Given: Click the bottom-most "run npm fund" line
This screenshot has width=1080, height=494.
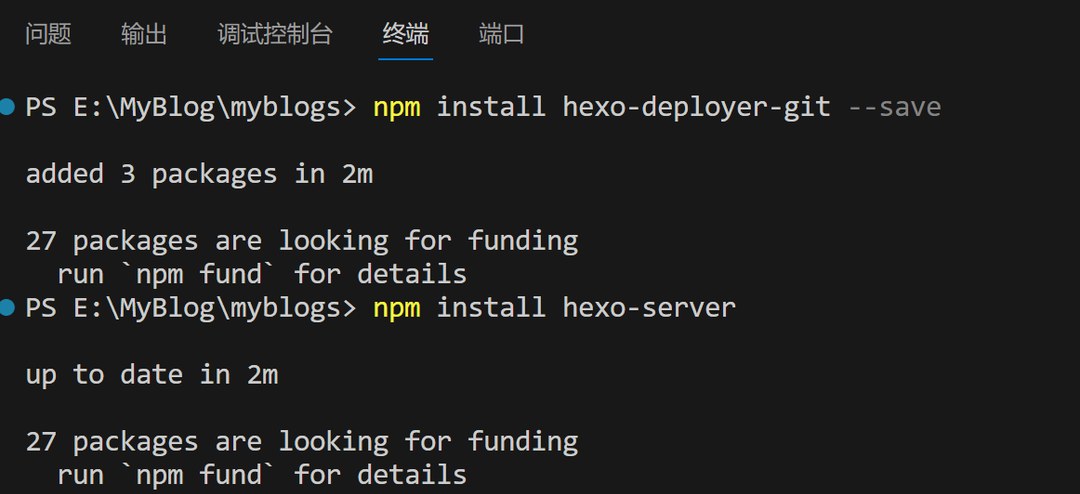Looking at the screenshot, I should tap(262, 474).
